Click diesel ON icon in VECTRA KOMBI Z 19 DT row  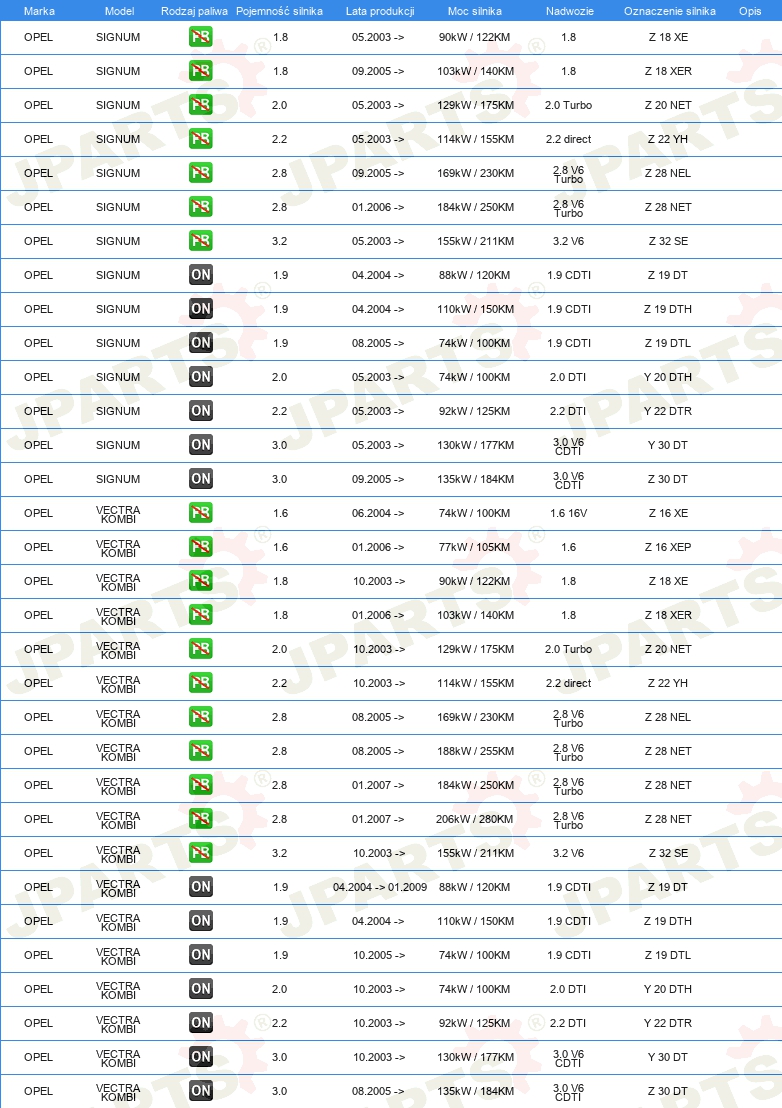click(201, 887)
